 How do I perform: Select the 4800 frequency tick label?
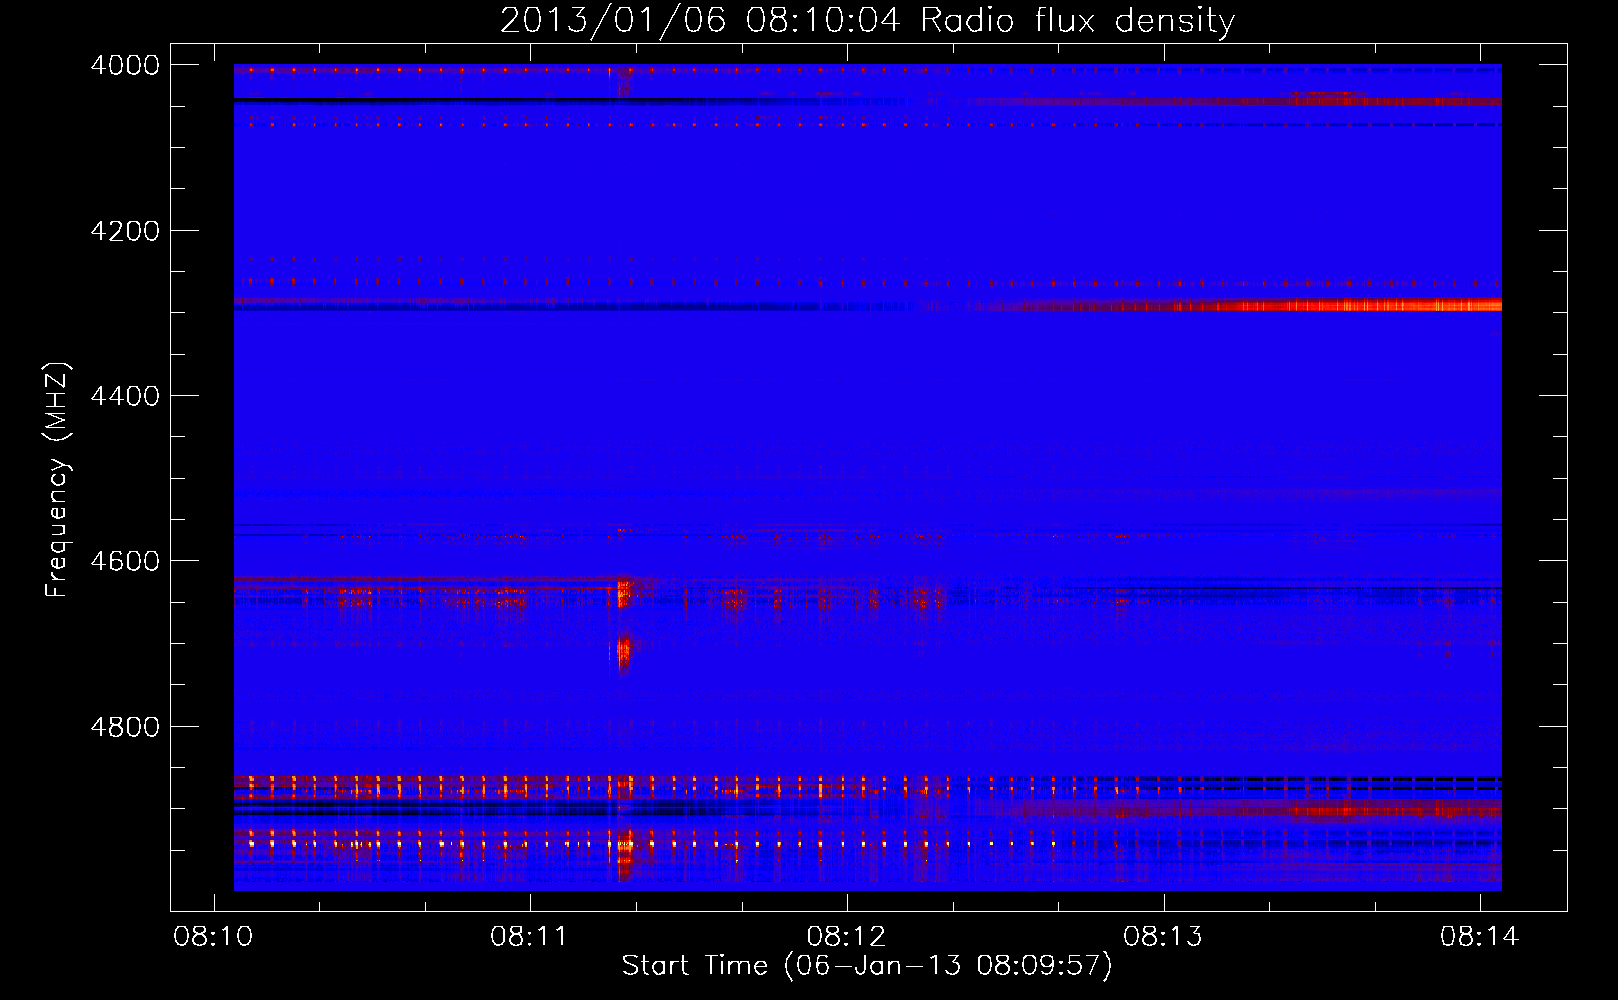(x=125, y=726)
